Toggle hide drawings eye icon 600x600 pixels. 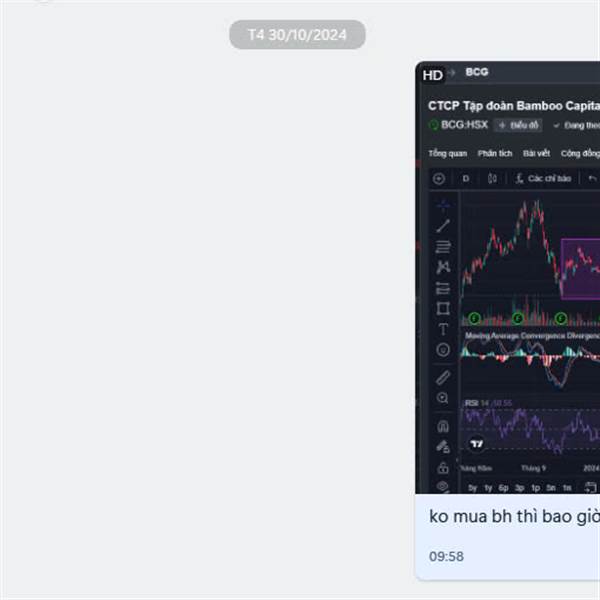tap(443, 487)
